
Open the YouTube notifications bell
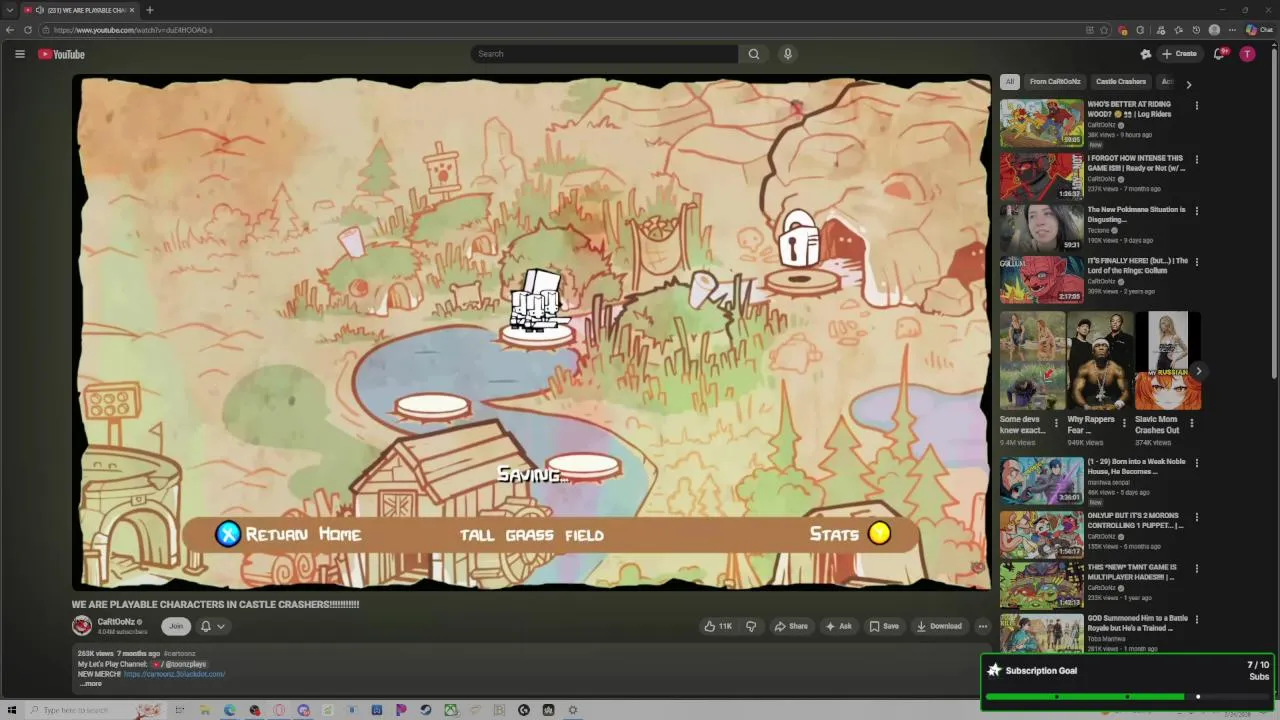point(1218,54)
